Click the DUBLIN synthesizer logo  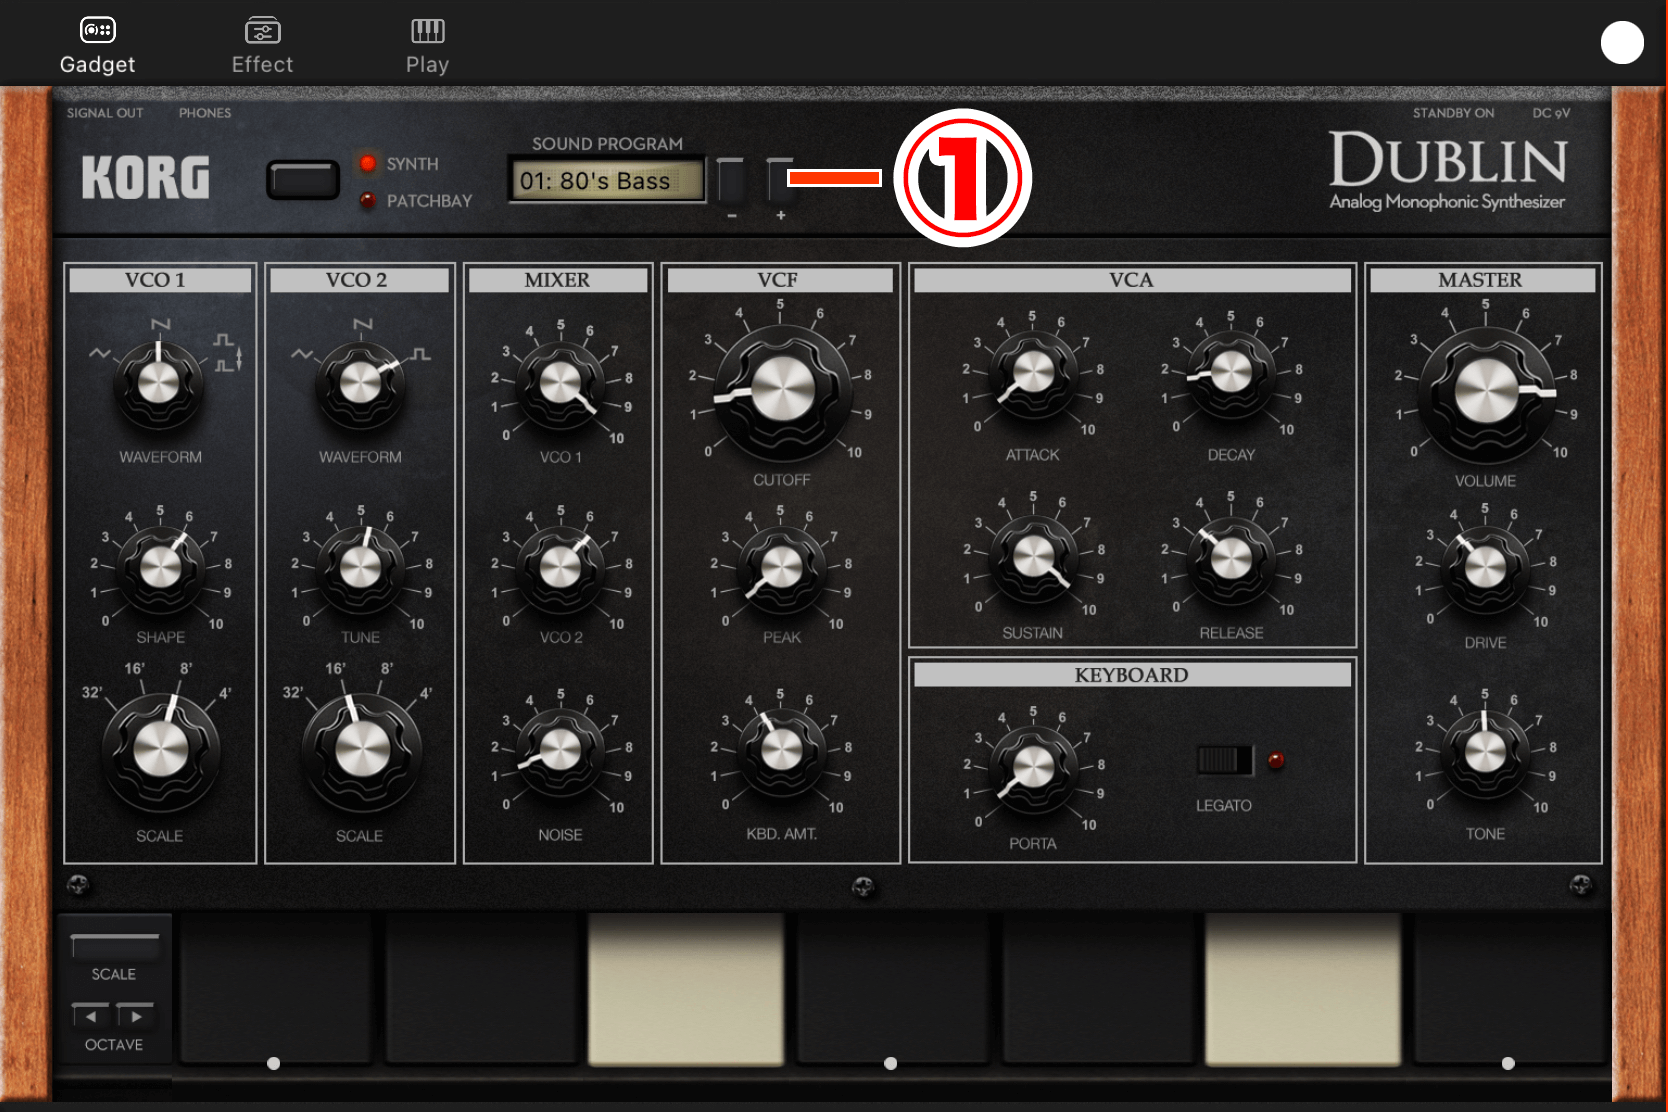1447,170
